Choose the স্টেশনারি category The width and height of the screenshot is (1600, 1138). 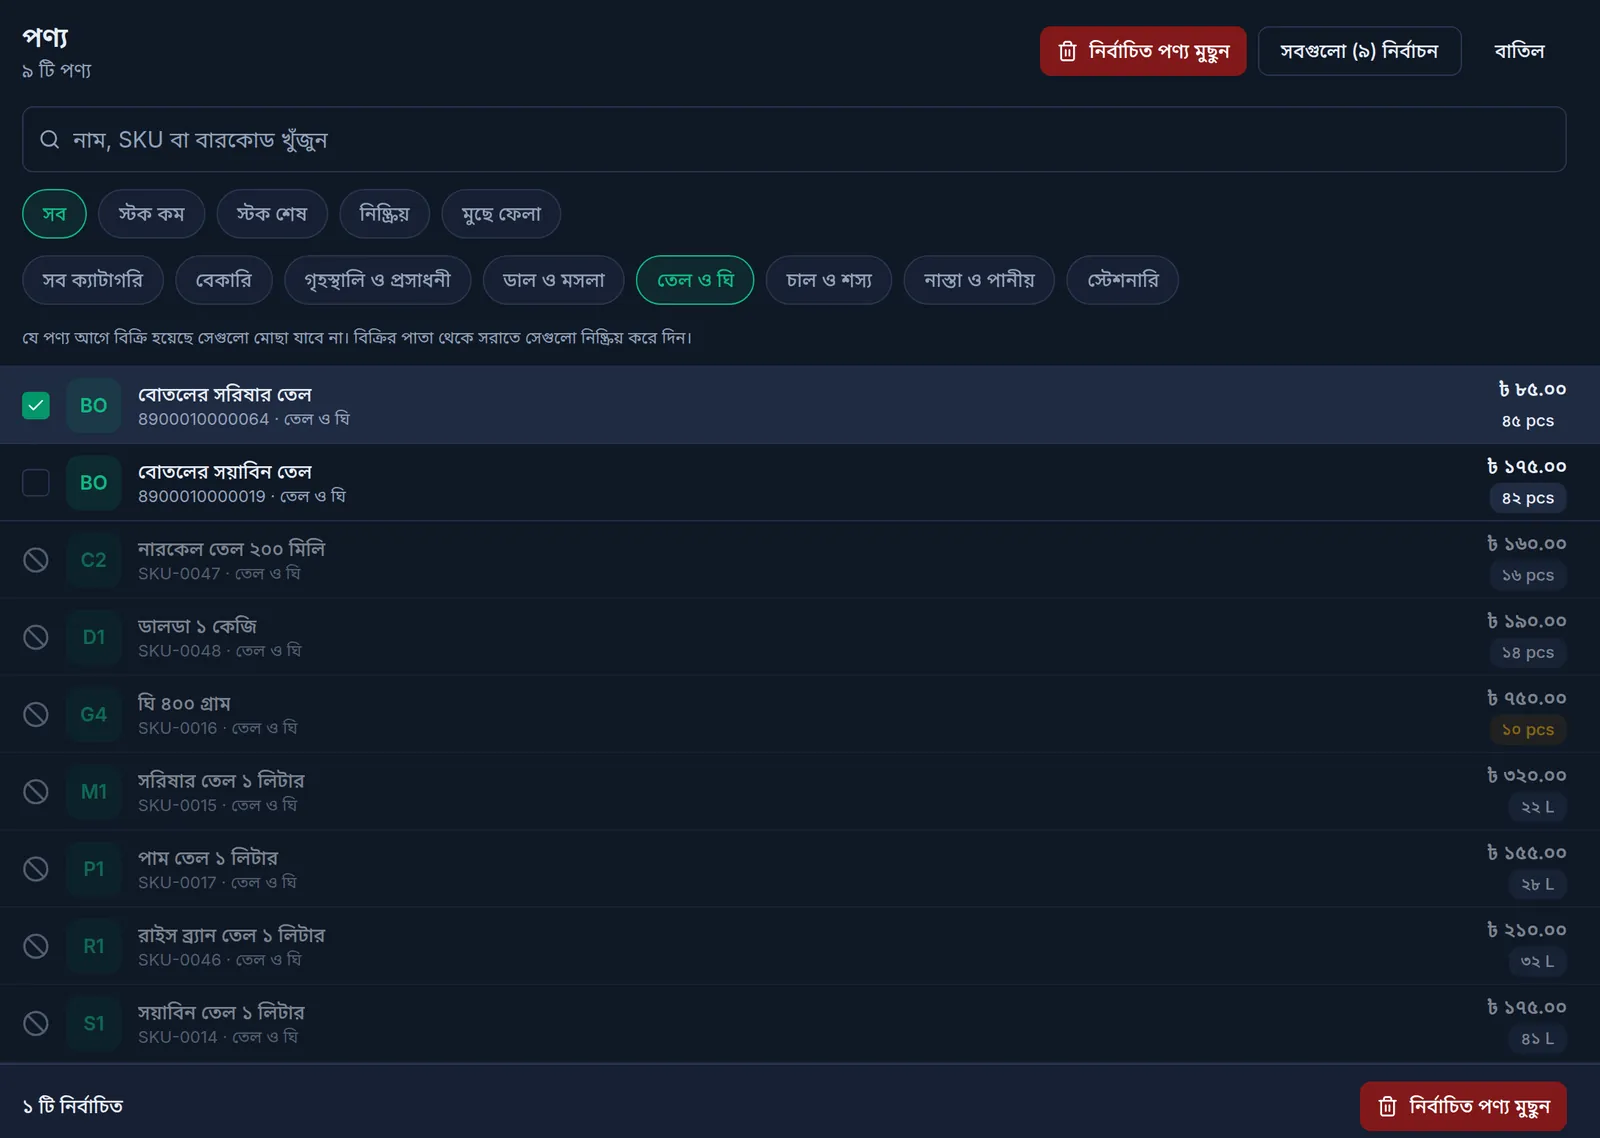[x=1122, y=280]
